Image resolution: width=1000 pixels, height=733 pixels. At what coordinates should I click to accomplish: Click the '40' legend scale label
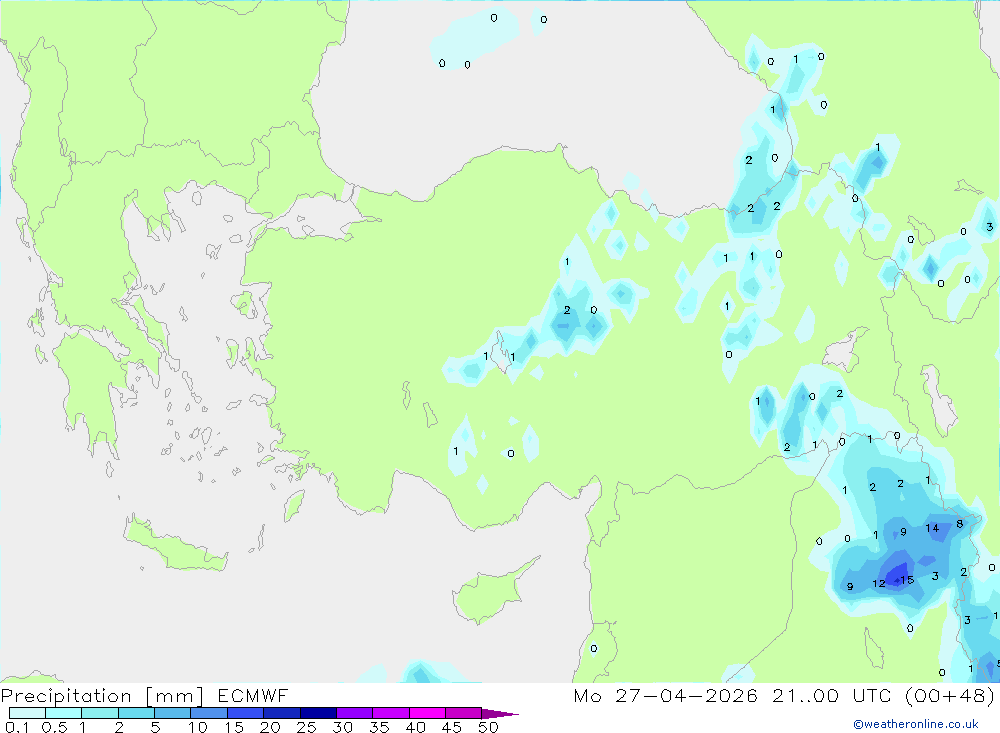416,727
